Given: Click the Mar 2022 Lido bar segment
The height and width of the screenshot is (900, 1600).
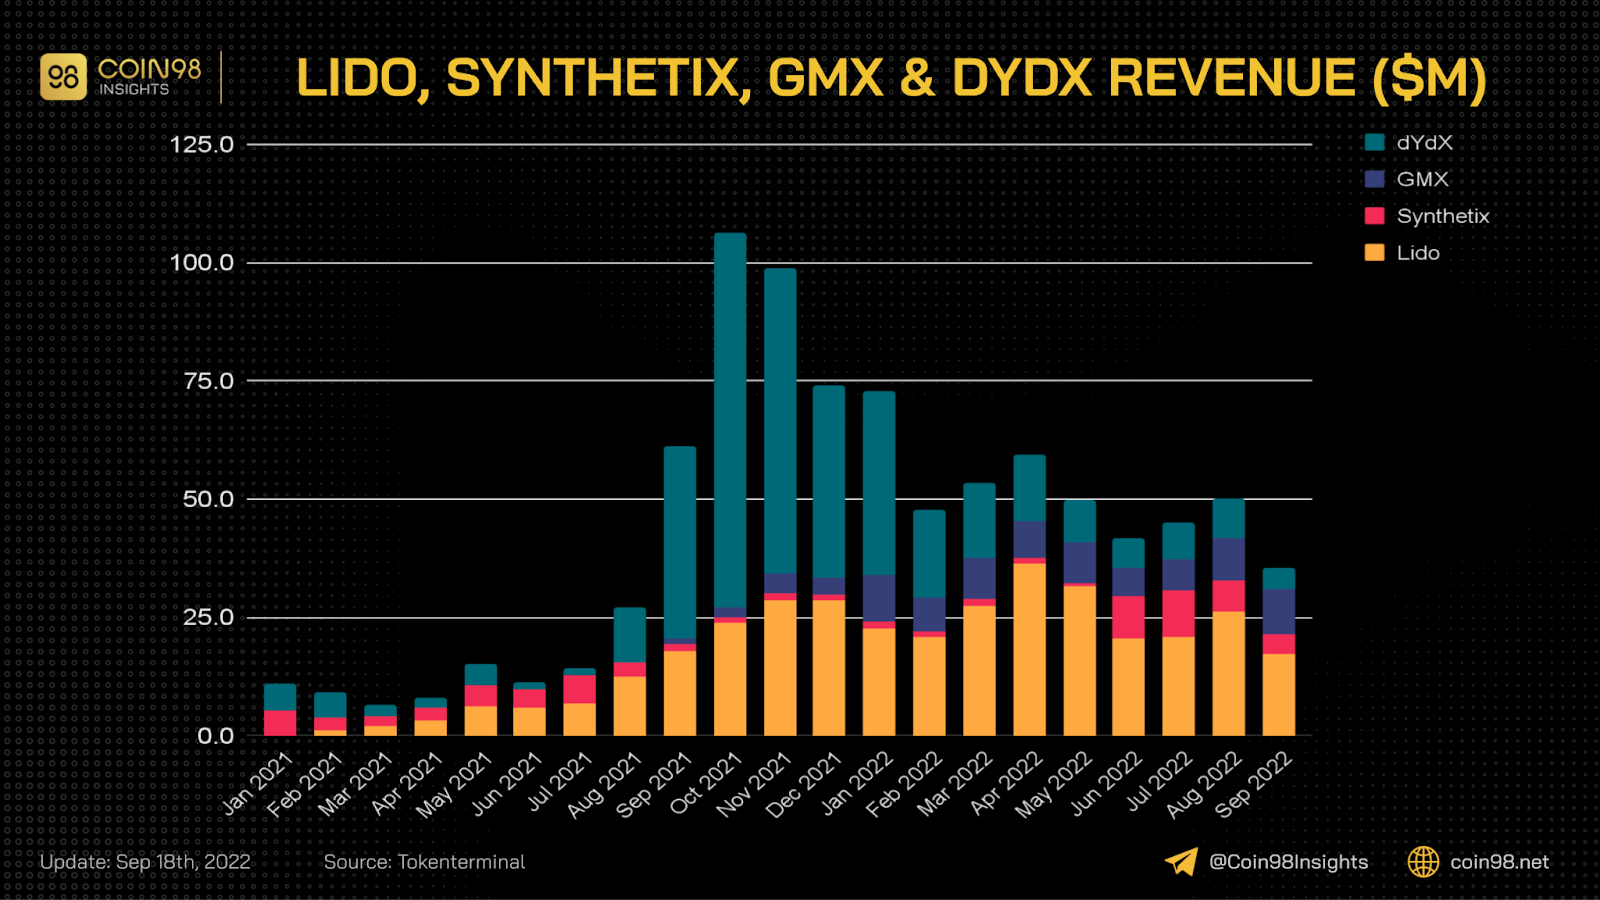Looking at the screenshot, I should point(980,671).
